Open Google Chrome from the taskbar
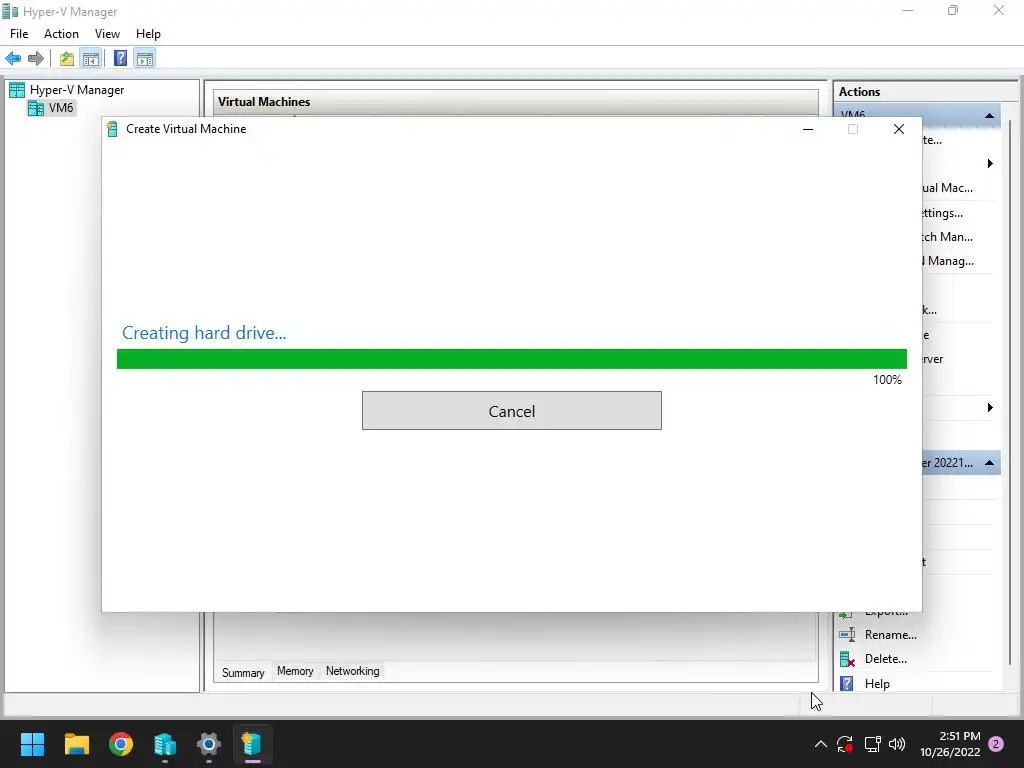The width and height of the screenshot is (1024, 768). click(121, 744)
